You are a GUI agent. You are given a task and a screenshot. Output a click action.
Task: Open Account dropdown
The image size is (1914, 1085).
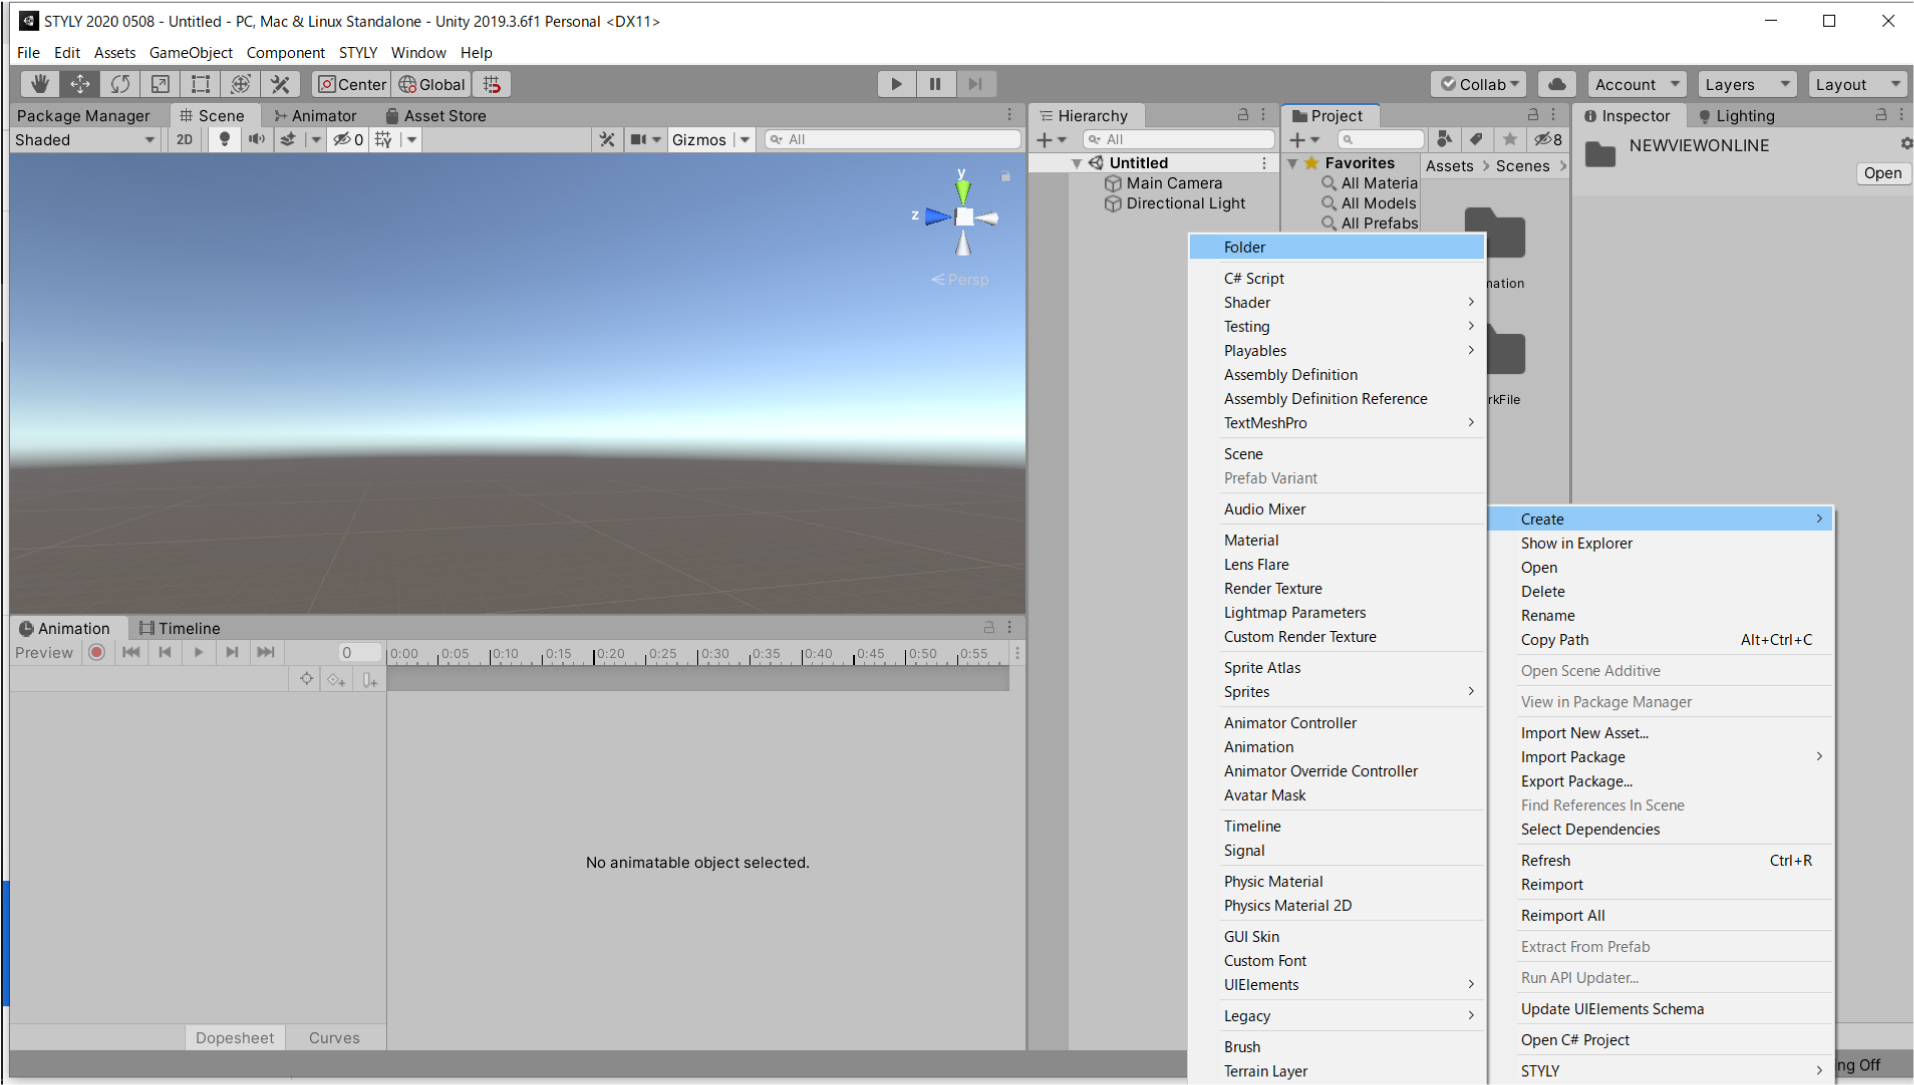(x=1636, y=84)
